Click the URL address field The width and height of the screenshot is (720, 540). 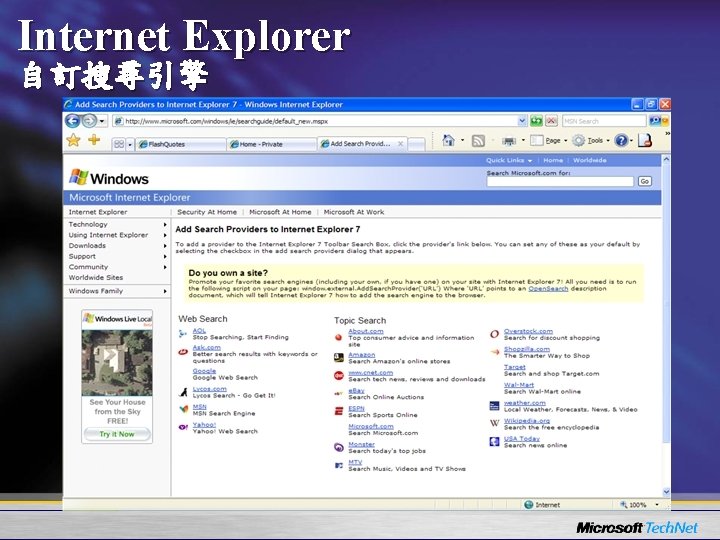coord(315,121)
